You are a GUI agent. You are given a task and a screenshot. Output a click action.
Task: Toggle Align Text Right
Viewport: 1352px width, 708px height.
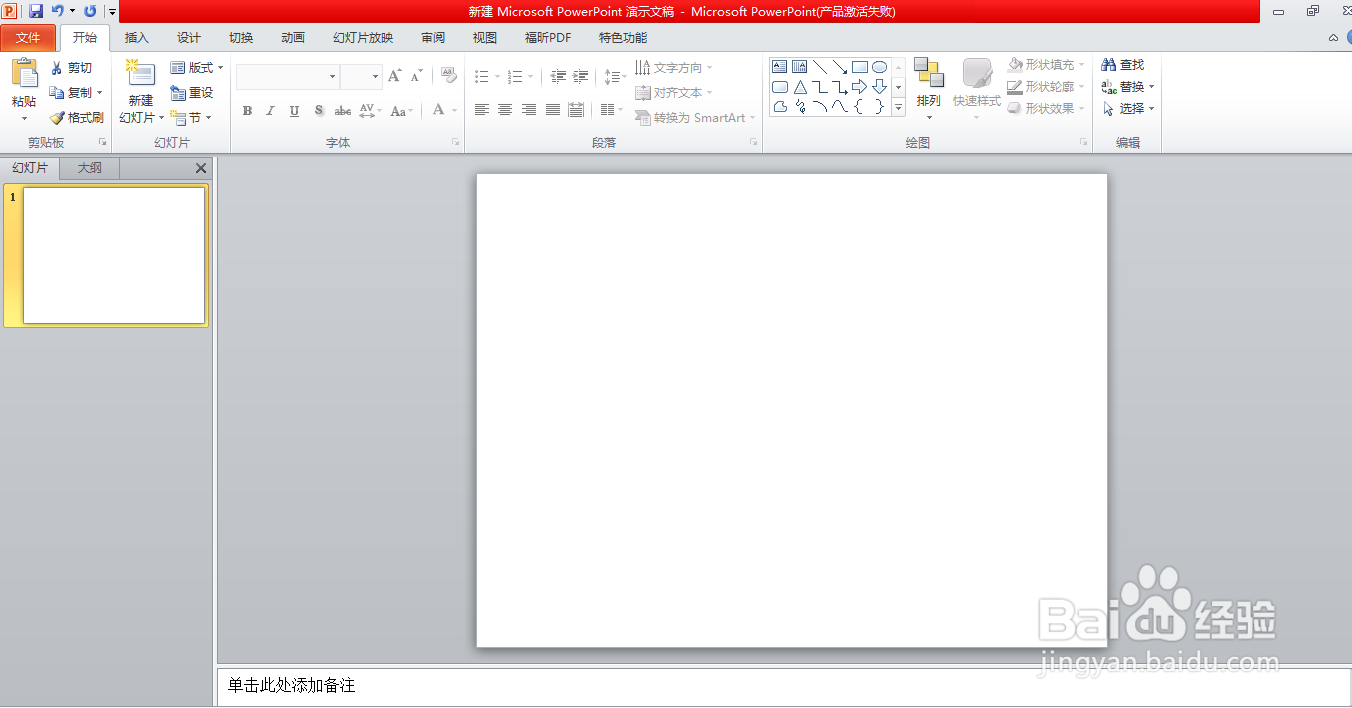click(x=529, y=110)
